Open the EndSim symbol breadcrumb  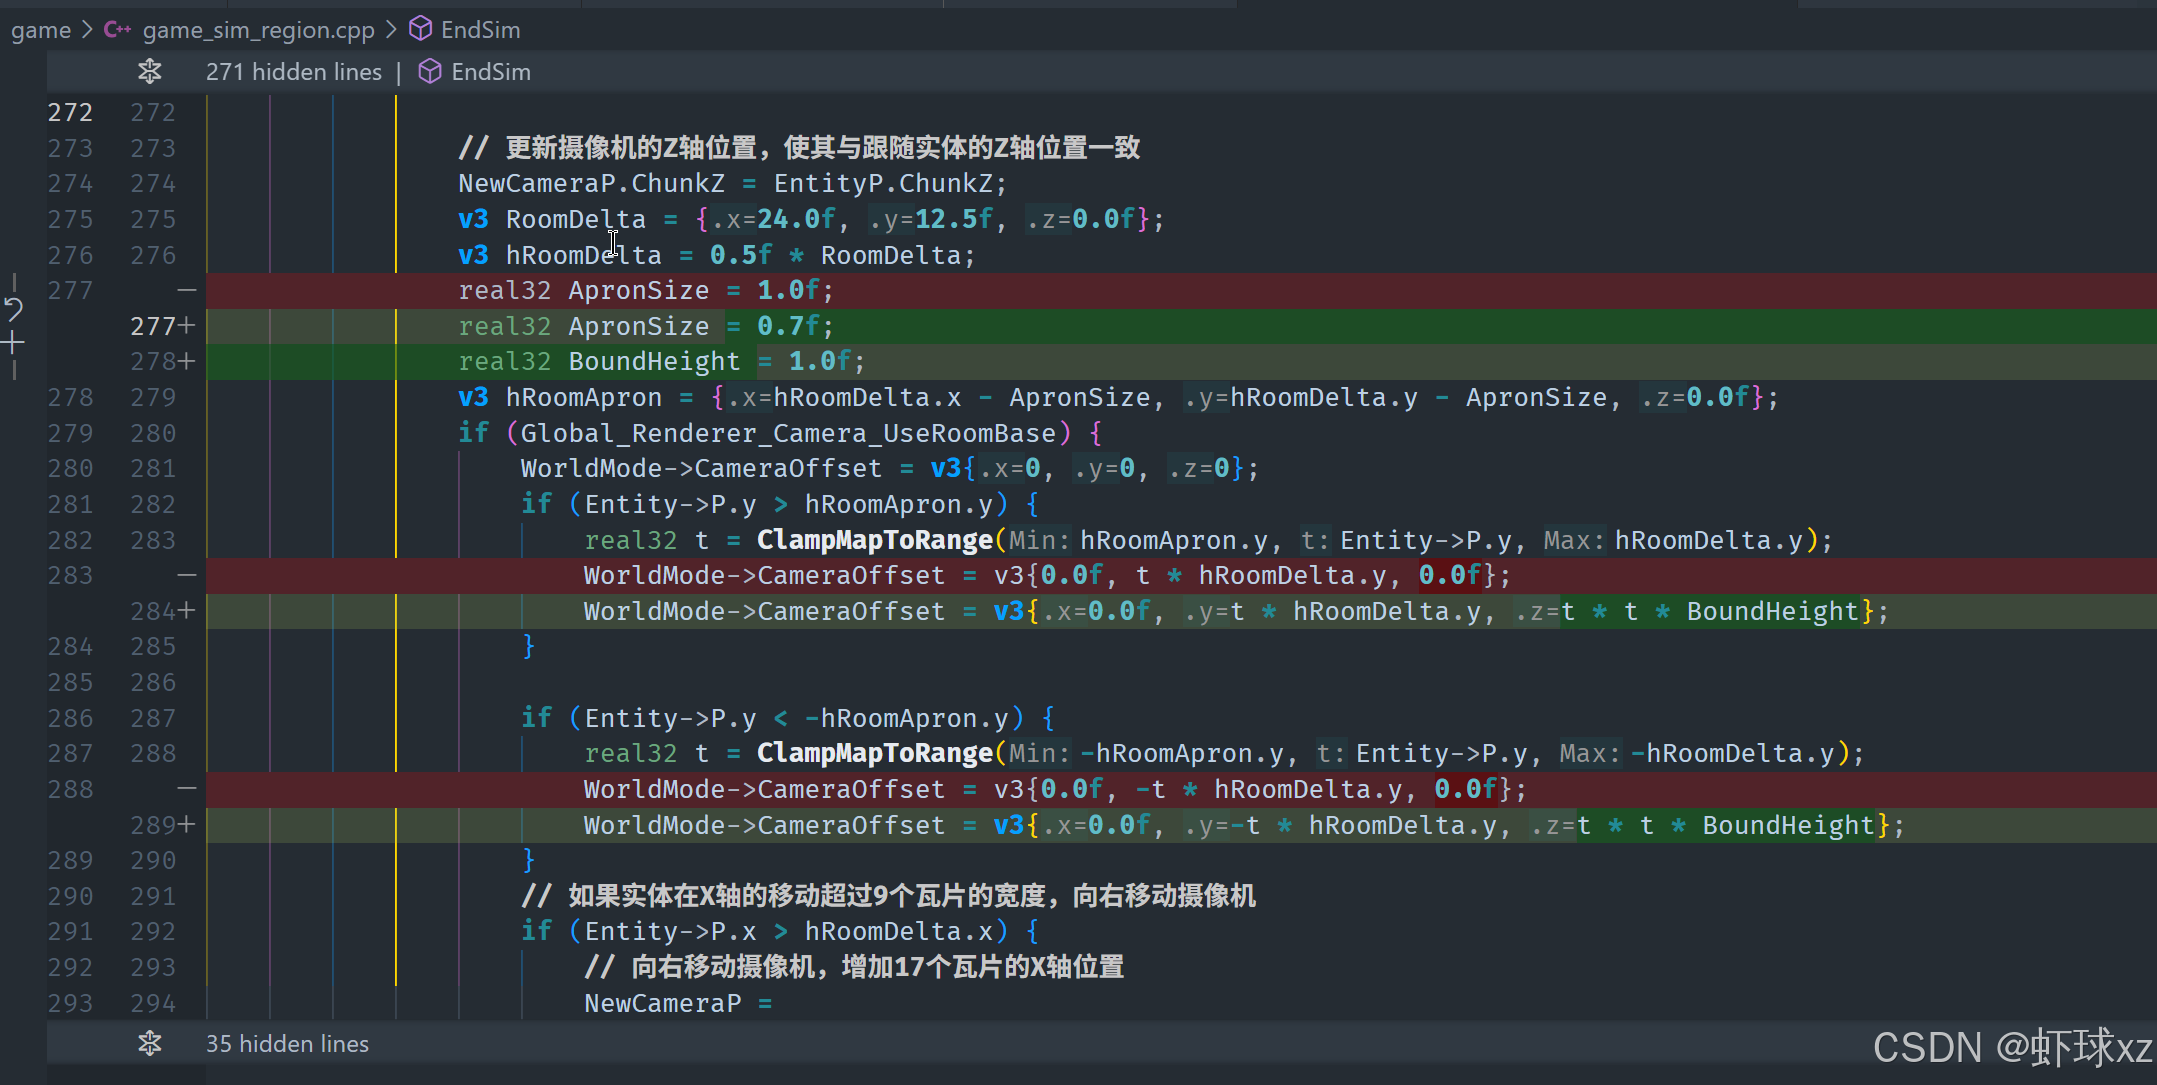[480, 30]
